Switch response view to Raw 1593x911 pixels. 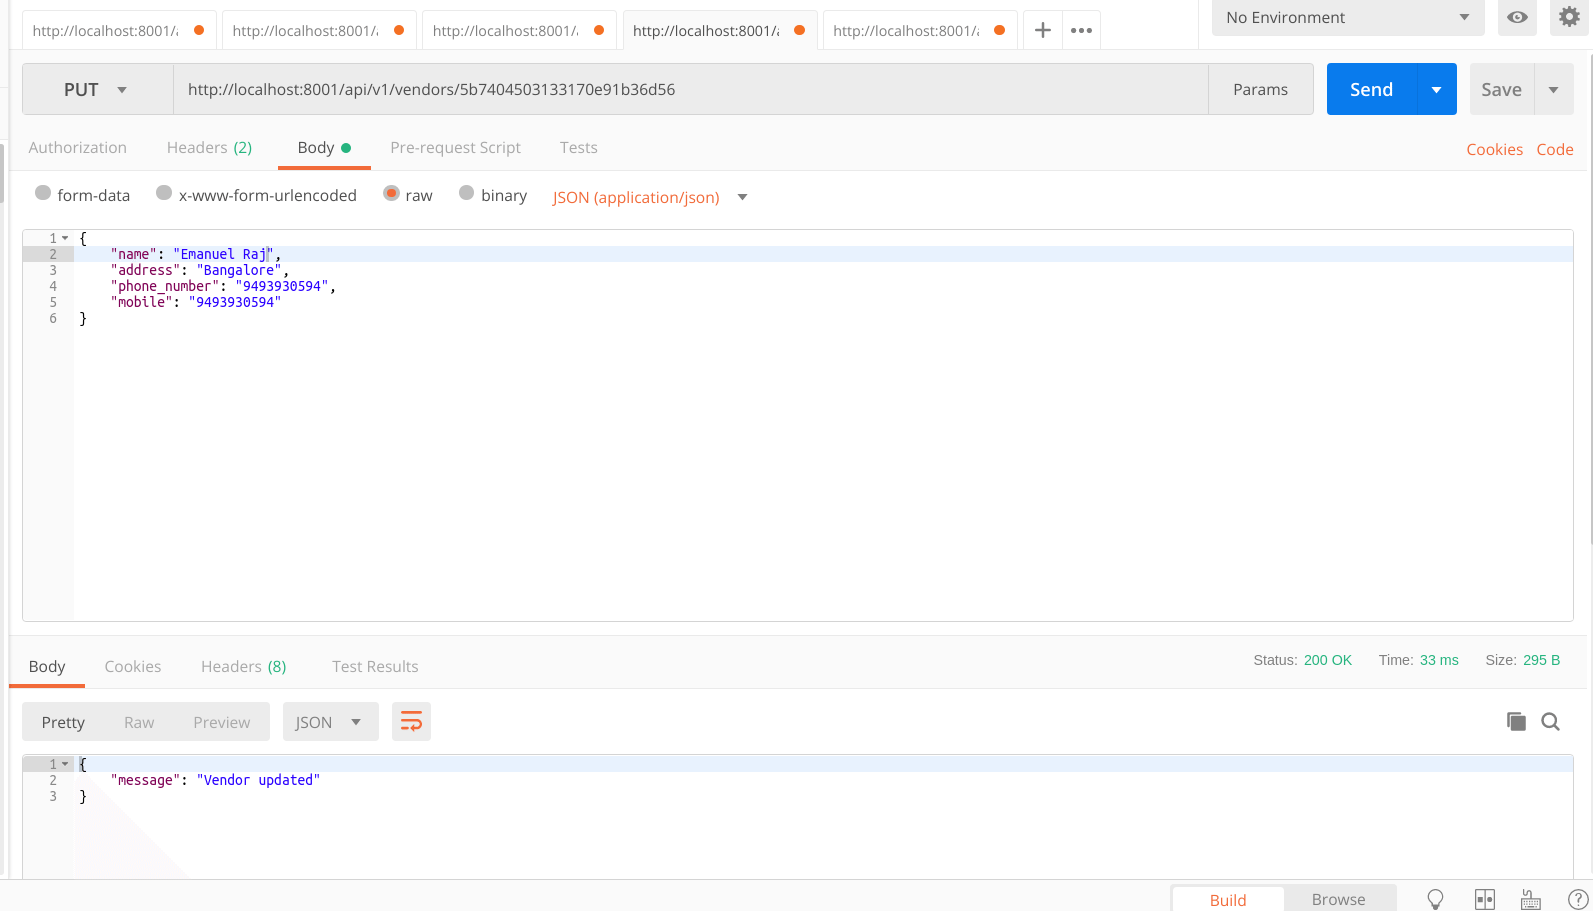[x=139, y=722]
